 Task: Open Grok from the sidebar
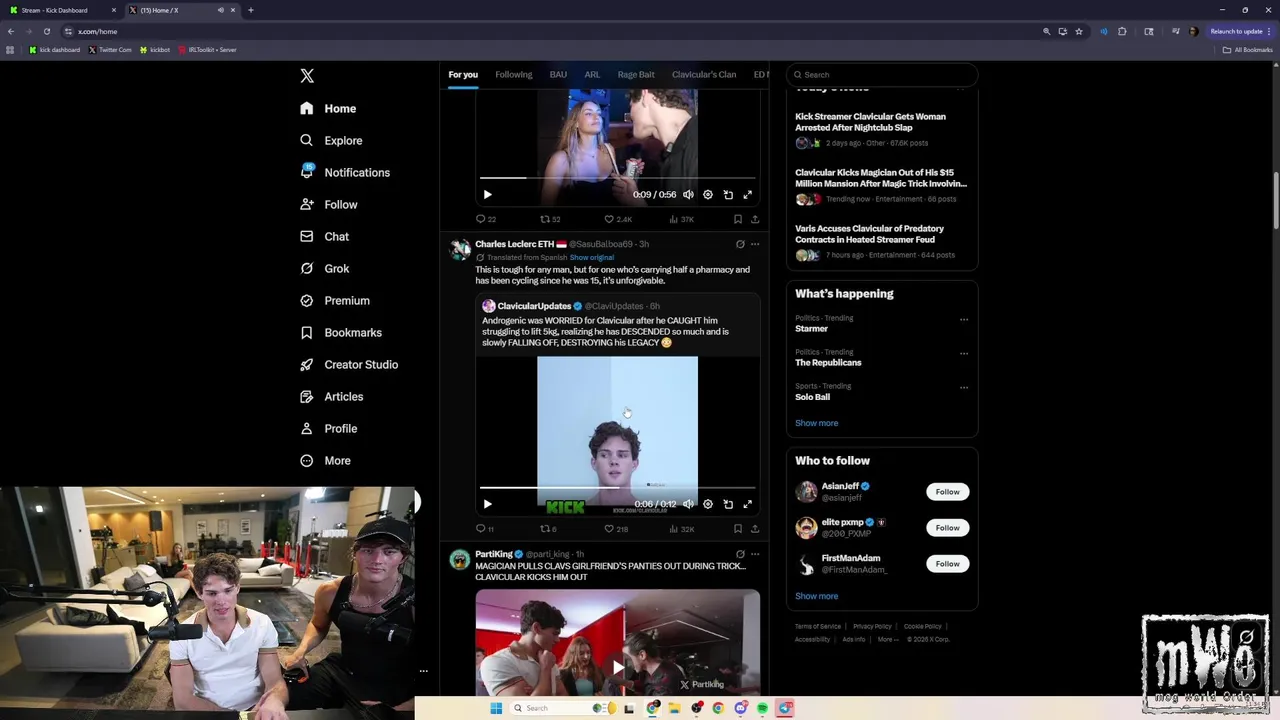[x=325, y=269]
